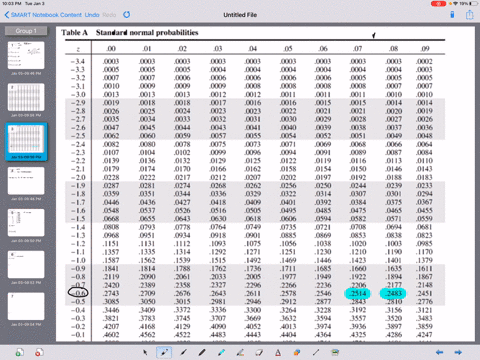Open the second page thumbnail
Screen dimensions: 480x360
point(26,97)
